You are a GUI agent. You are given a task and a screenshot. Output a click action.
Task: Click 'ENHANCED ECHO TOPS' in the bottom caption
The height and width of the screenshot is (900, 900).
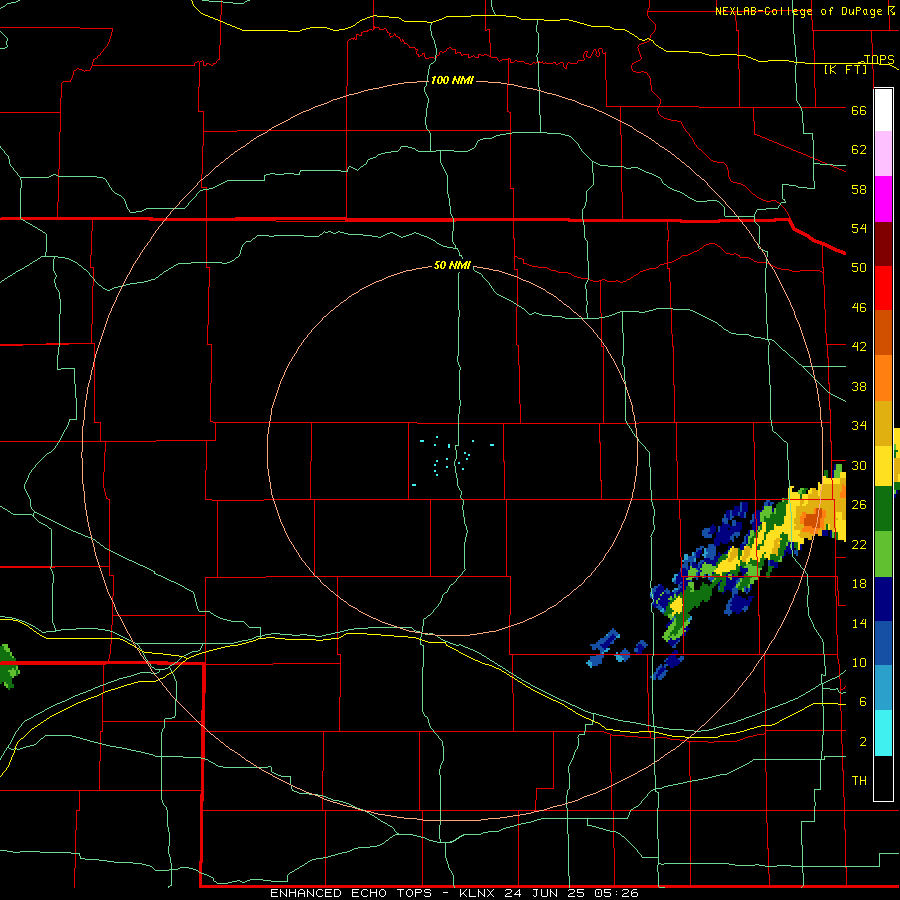pos(351,893)
